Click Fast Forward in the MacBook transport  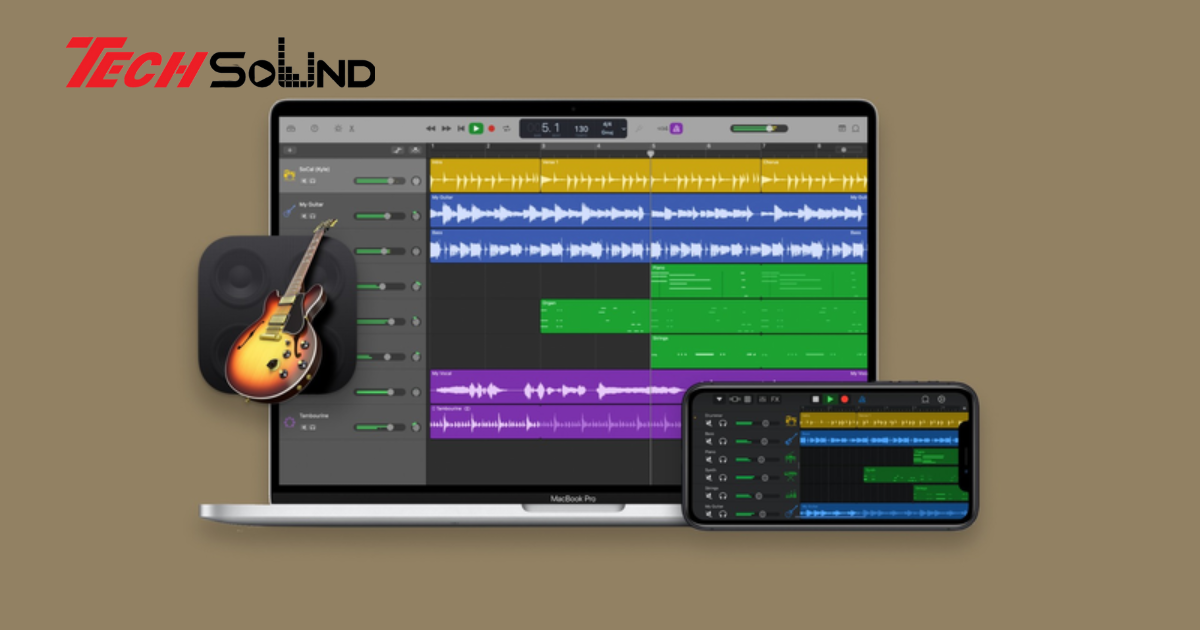(446, 129)
